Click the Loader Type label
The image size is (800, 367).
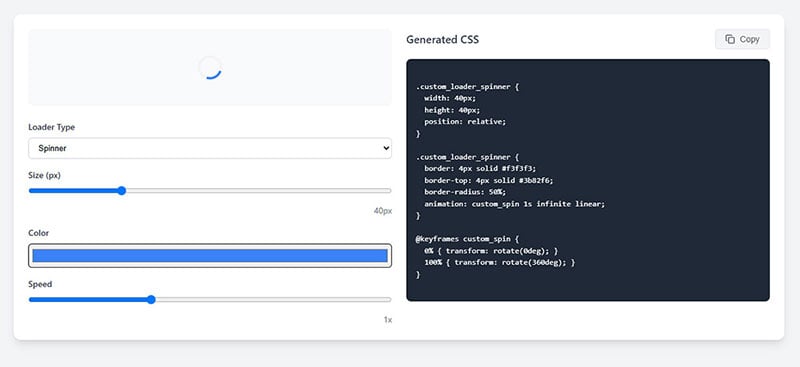52,127
